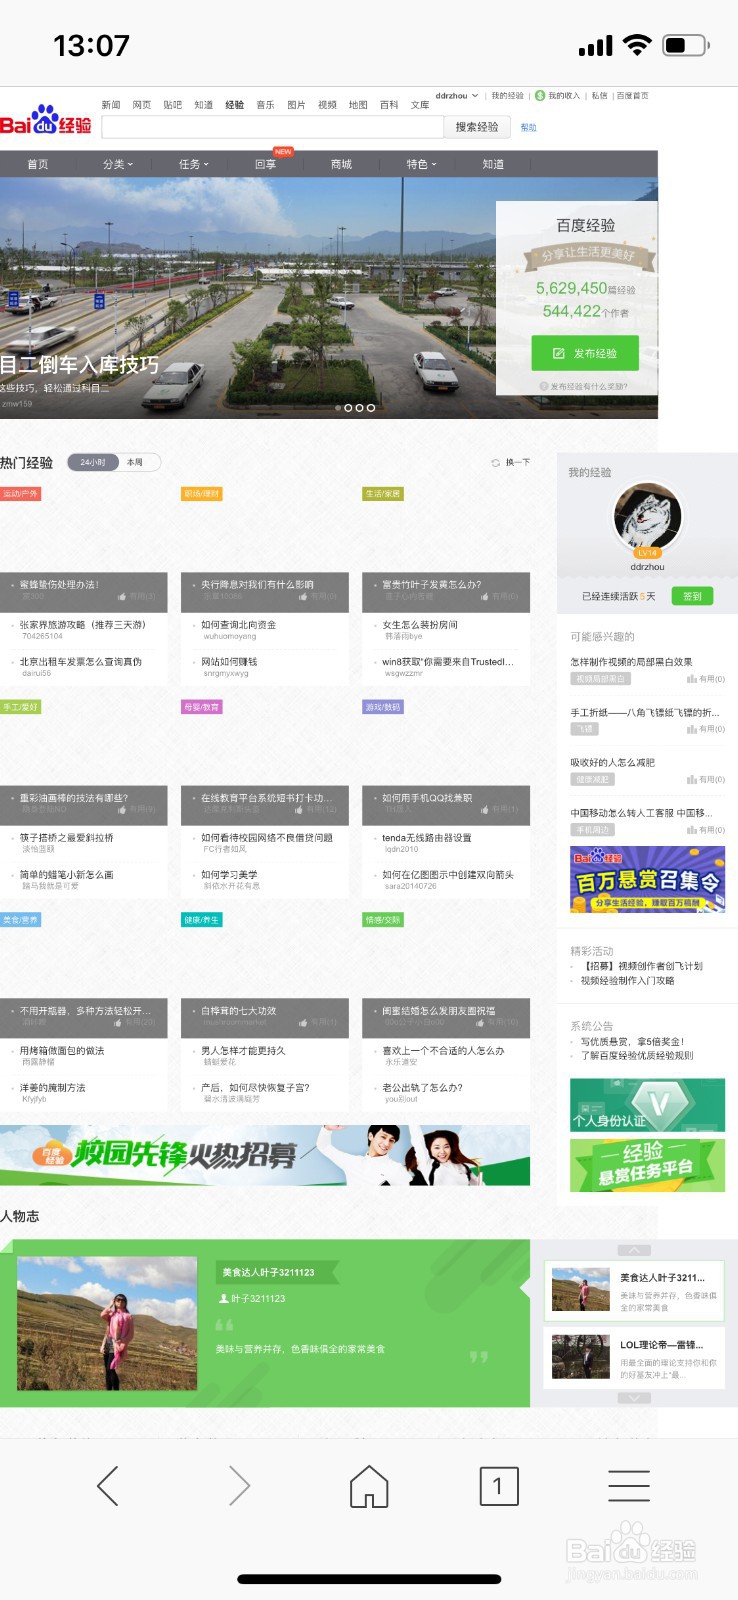Click the down arrow below 人物志 list
This screenshot has height=1600, width=738.
coord(634,1398)
